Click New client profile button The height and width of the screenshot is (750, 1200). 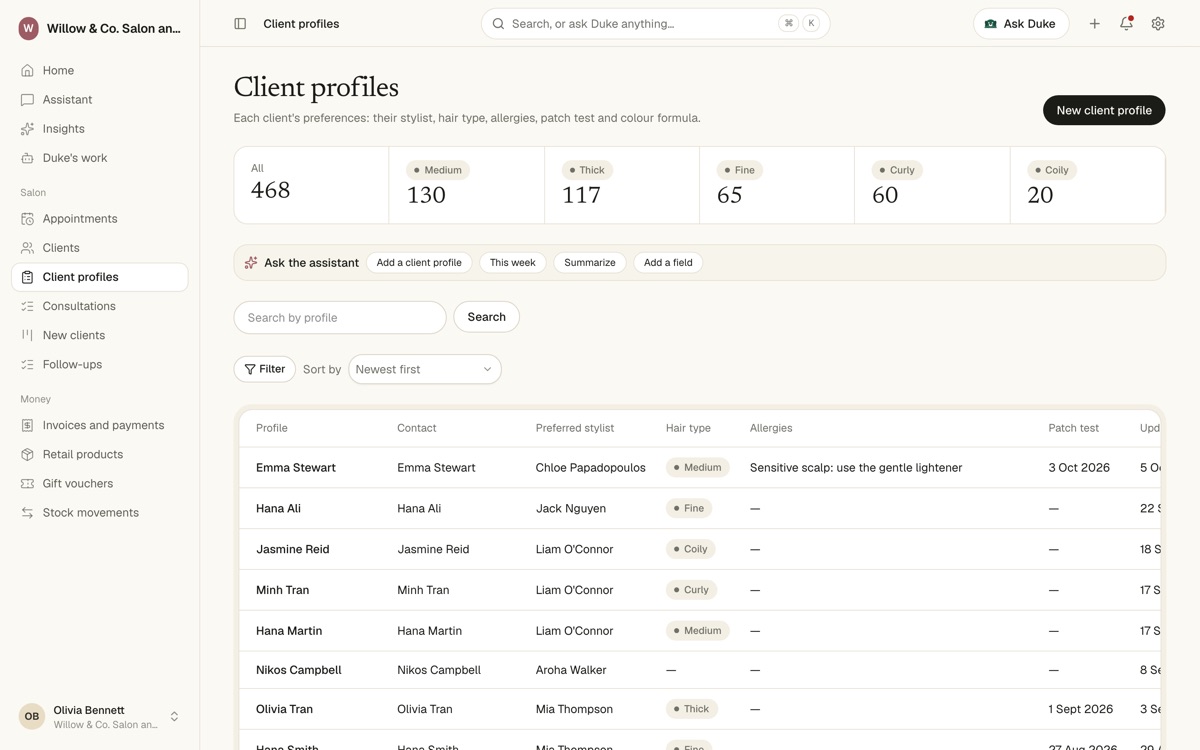1104,110
